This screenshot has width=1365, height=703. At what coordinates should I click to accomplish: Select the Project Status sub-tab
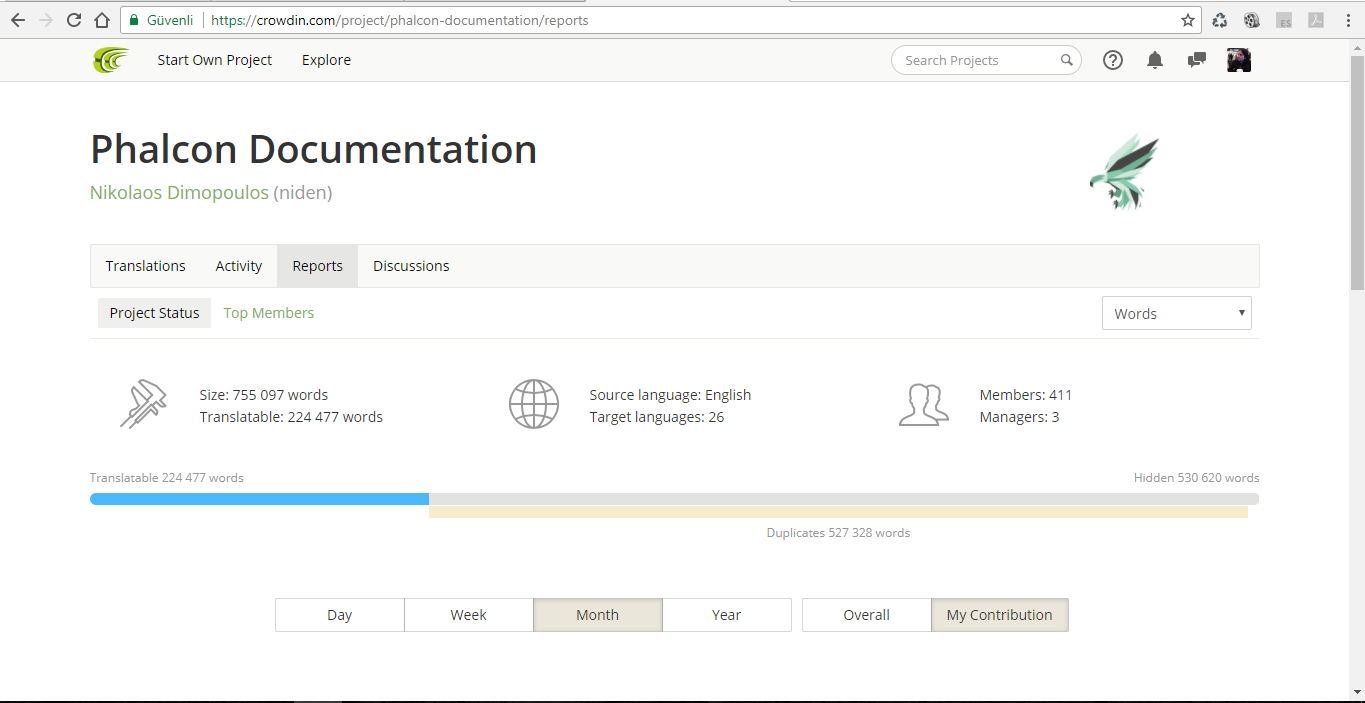(x=155, y=313)
